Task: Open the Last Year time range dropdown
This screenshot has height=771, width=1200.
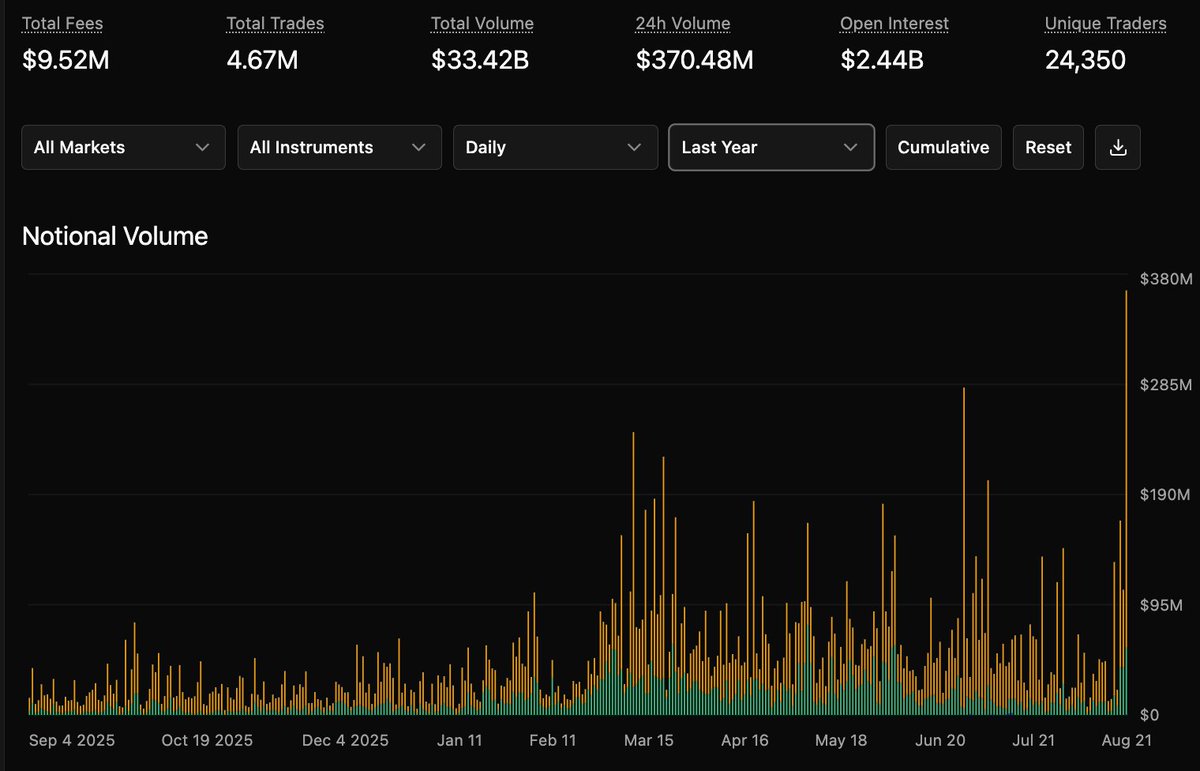Action: point(771,147)
